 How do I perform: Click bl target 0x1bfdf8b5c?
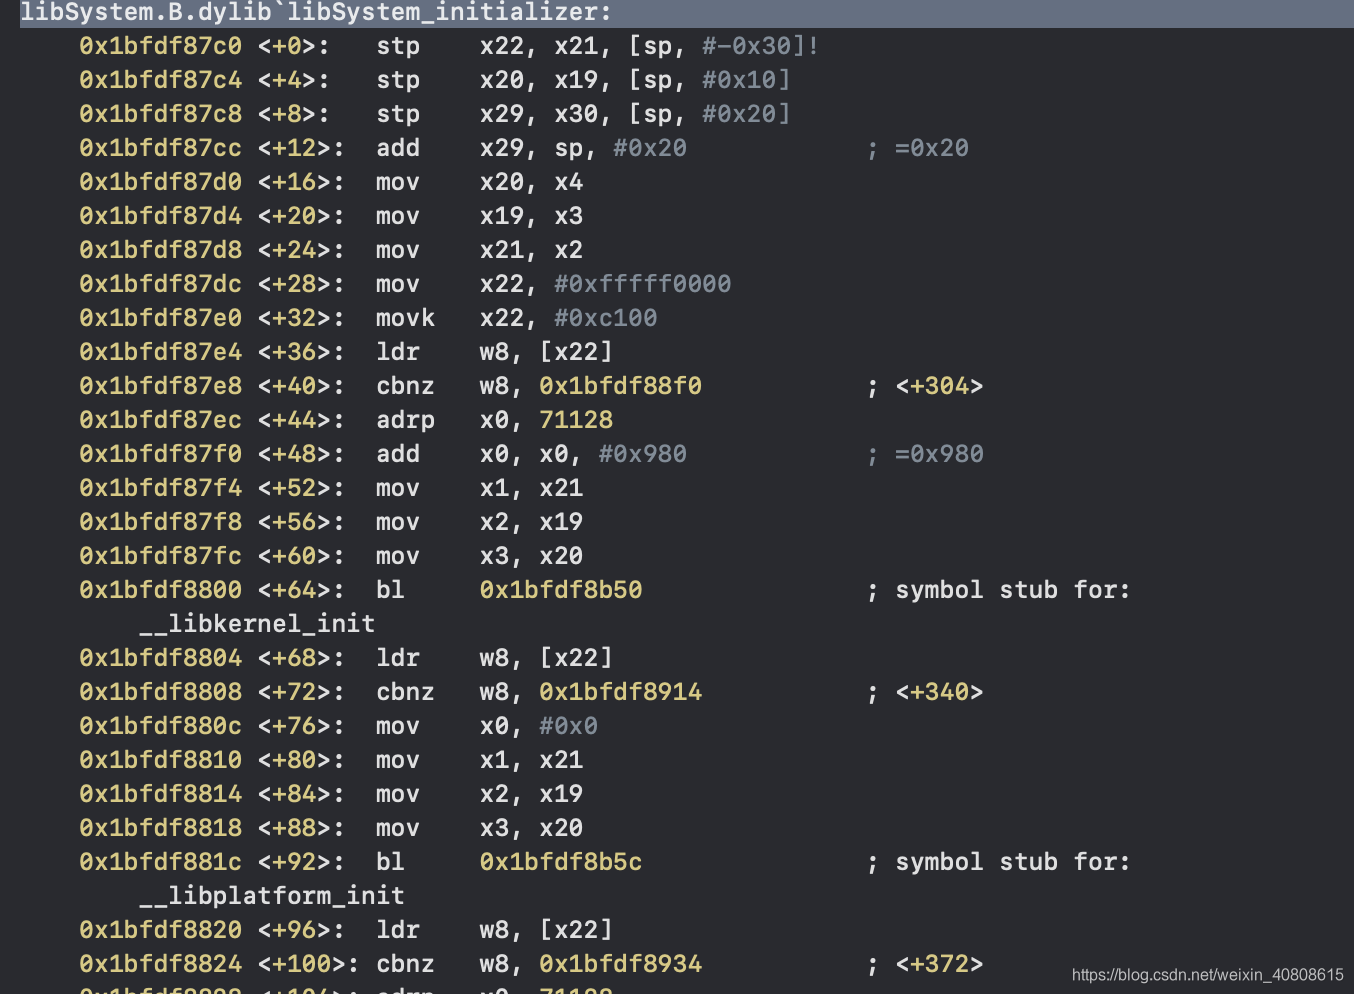[x=561, y=862]
